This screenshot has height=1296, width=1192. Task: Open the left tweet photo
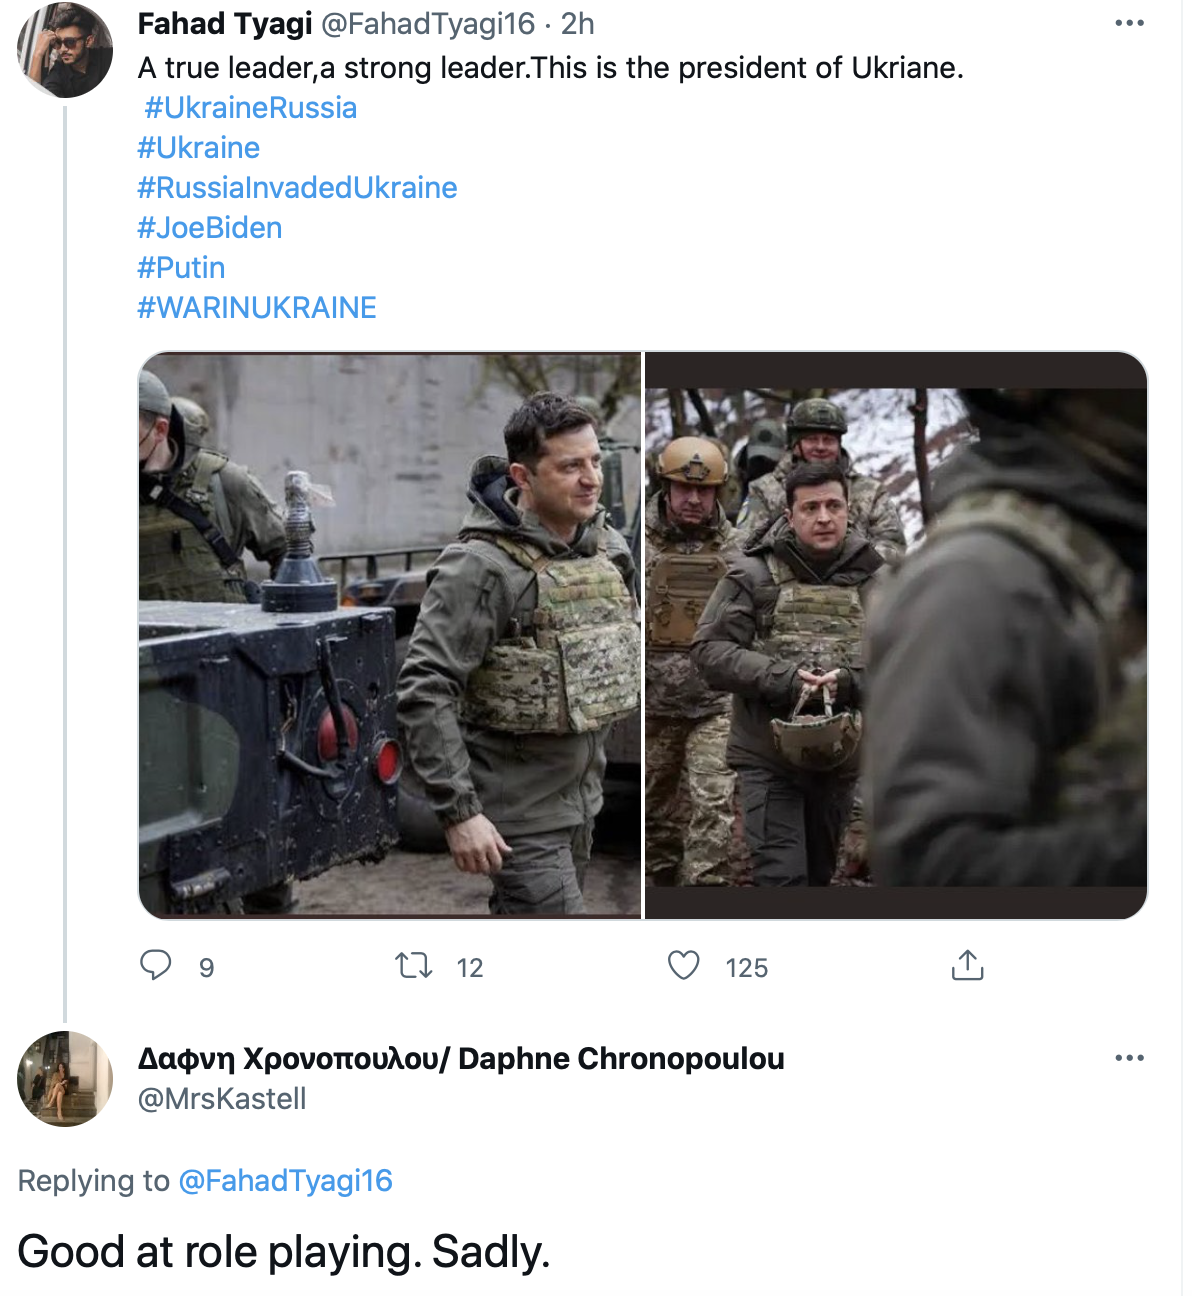390,635
